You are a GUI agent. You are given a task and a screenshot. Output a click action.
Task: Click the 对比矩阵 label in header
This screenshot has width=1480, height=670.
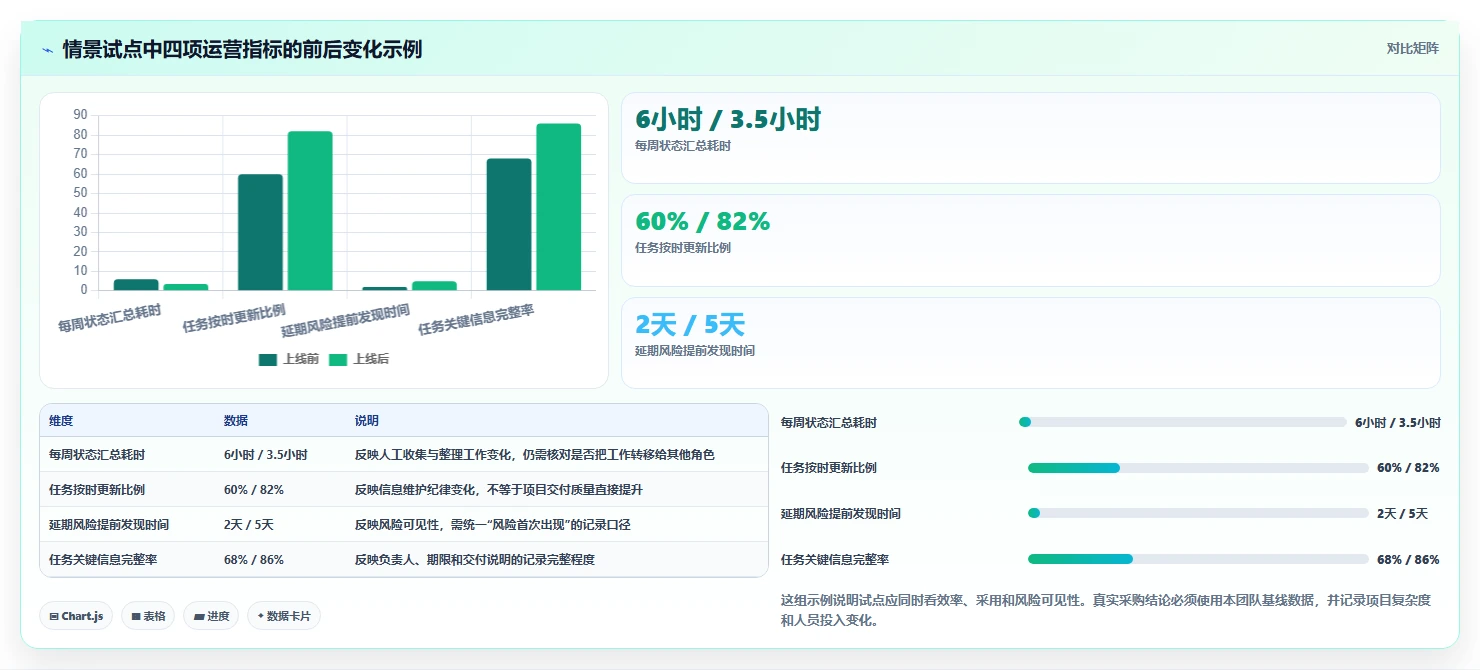[x=1413, y=48]
